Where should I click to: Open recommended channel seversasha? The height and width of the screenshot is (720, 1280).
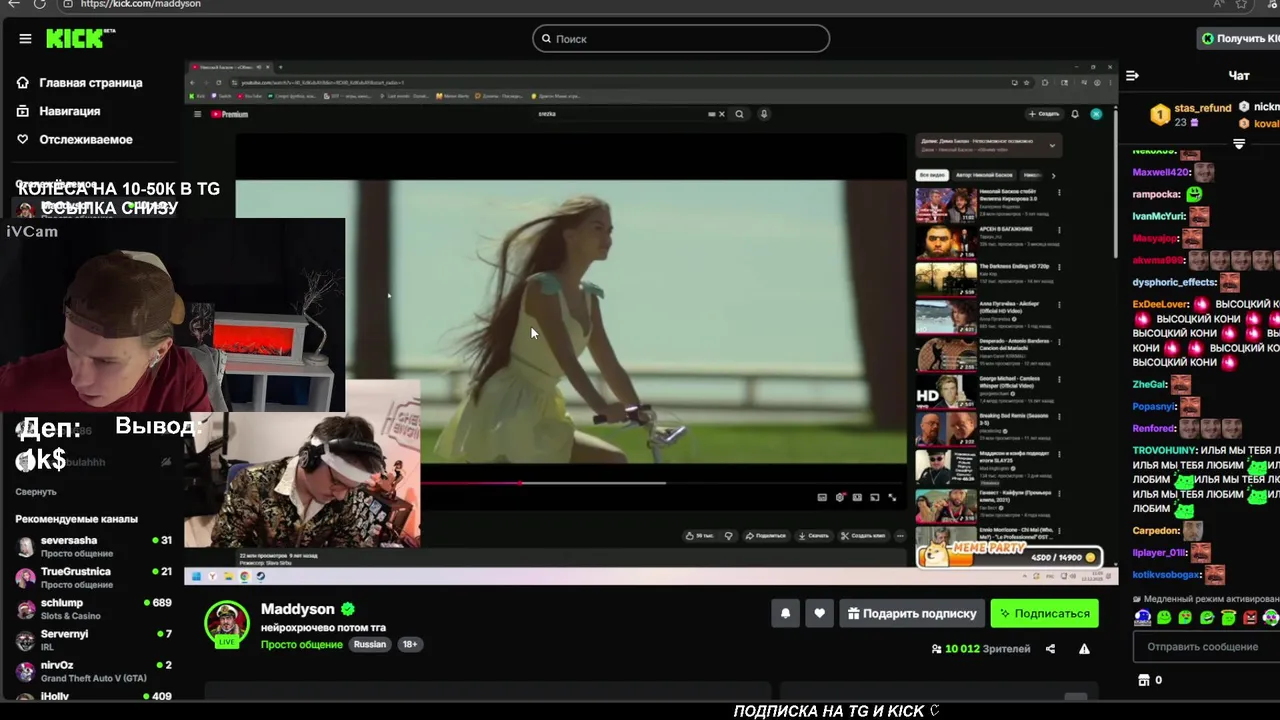coord(93,546)
